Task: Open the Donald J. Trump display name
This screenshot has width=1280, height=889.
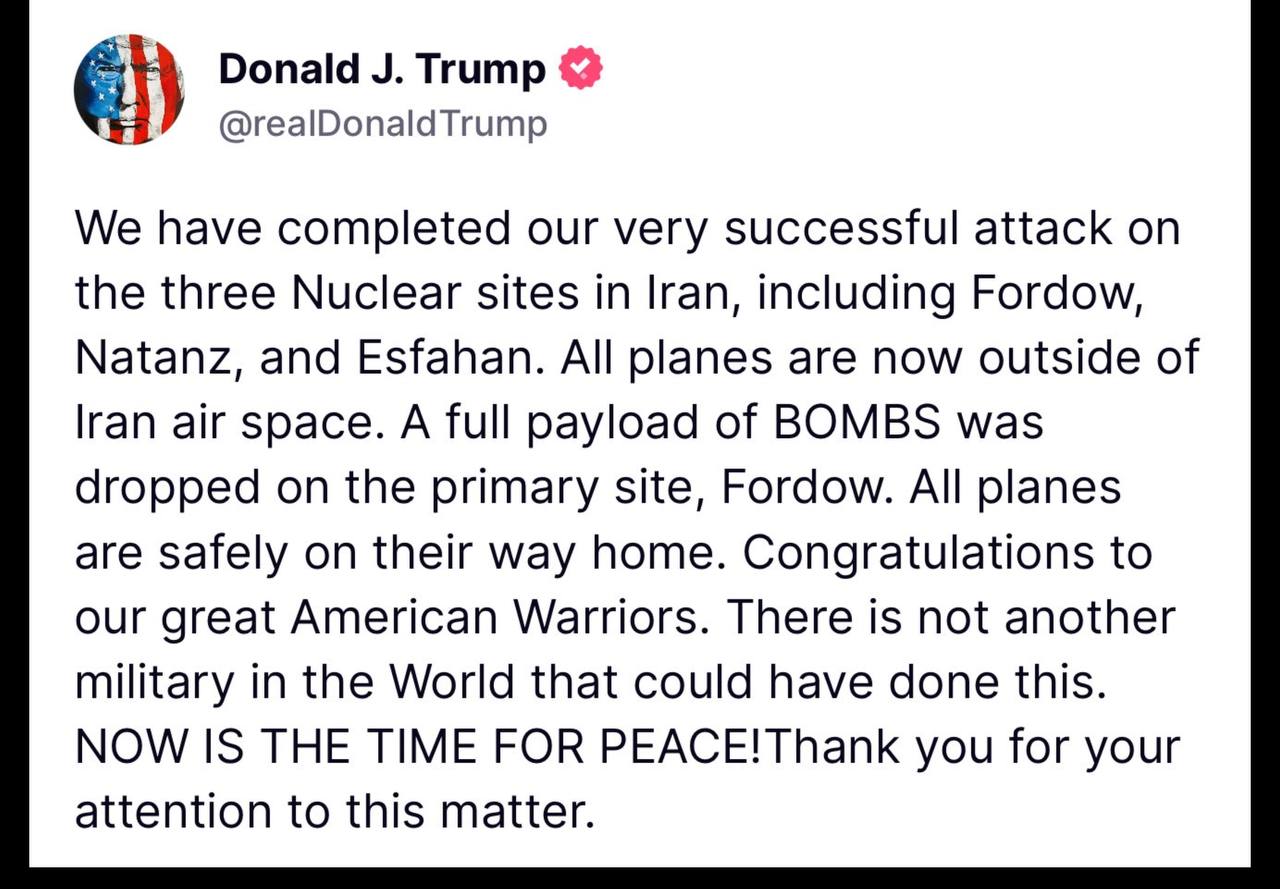Action: [382, 70]
